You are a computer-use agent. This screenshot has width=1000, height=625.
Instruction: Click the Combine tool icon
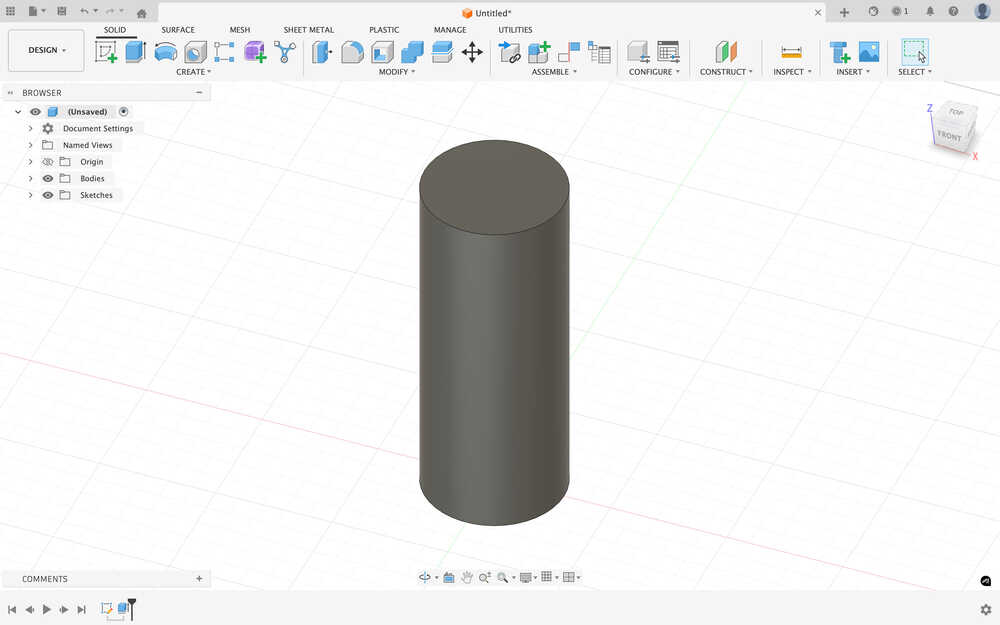(x=412, y=52)
